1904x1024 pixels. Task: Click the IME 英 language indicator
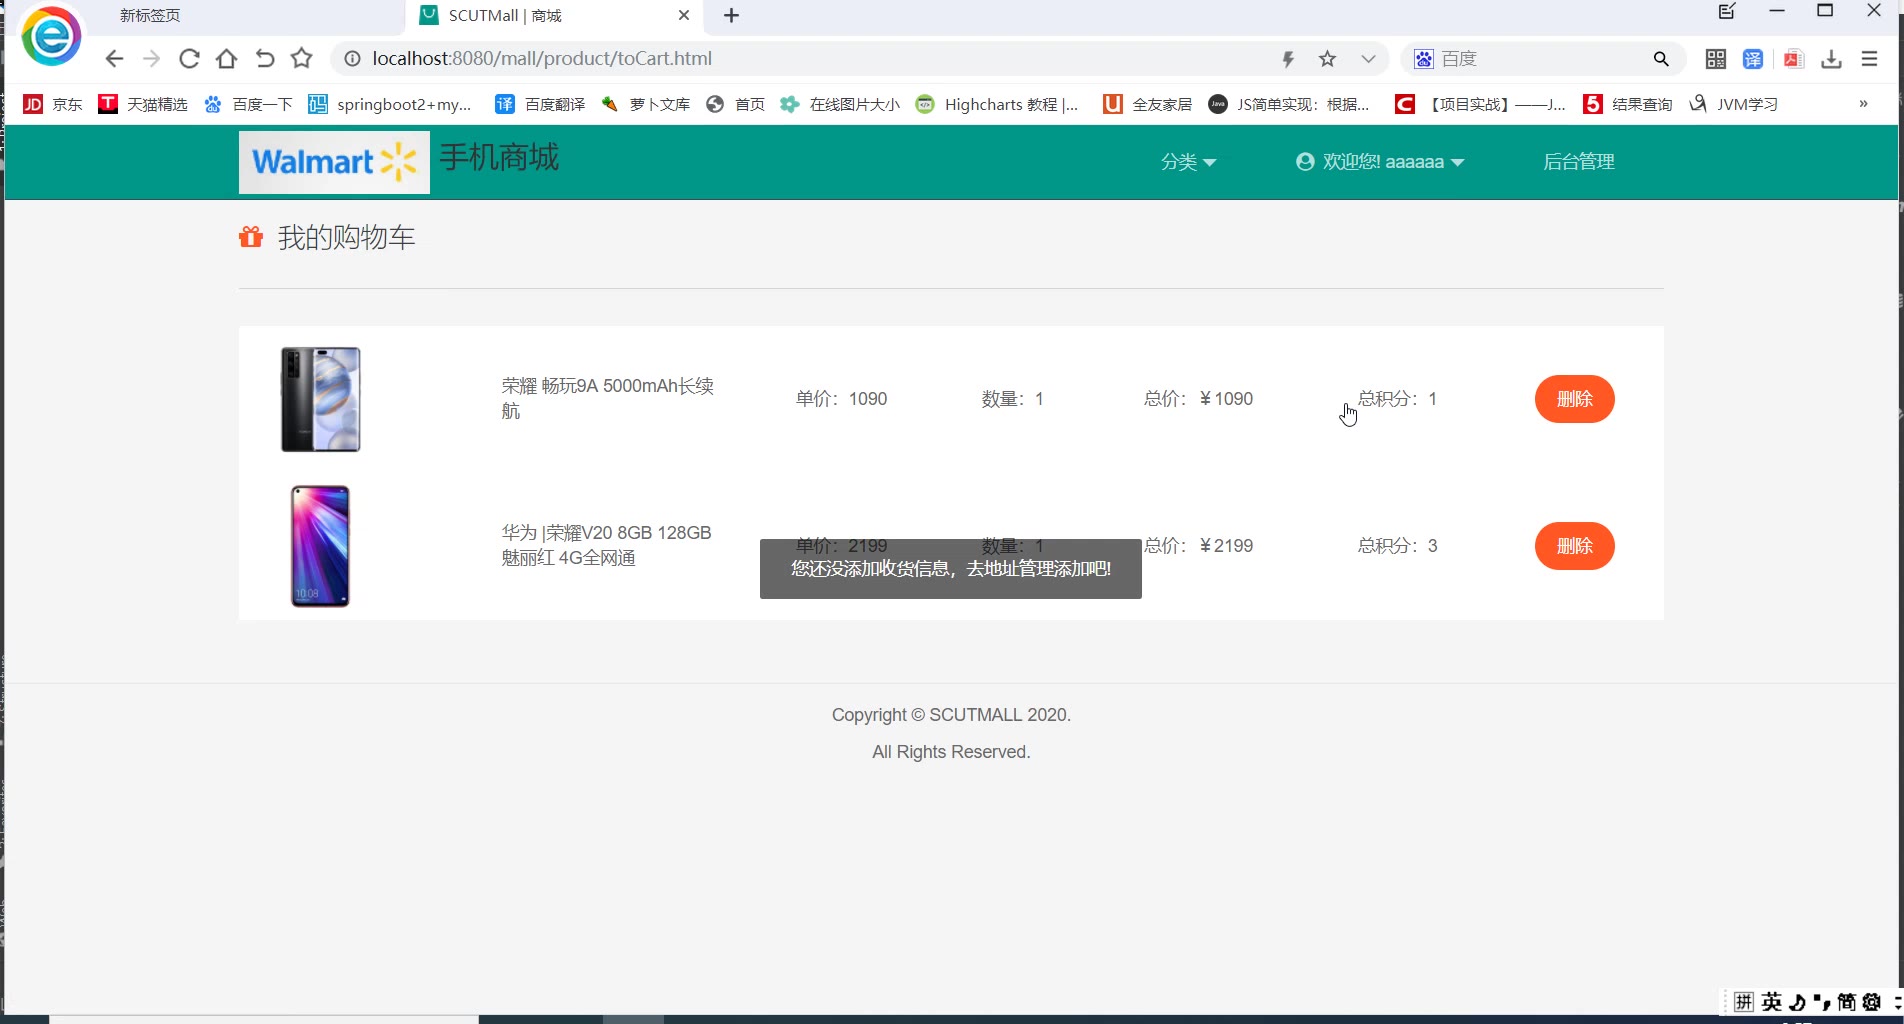(1772, 1002)
